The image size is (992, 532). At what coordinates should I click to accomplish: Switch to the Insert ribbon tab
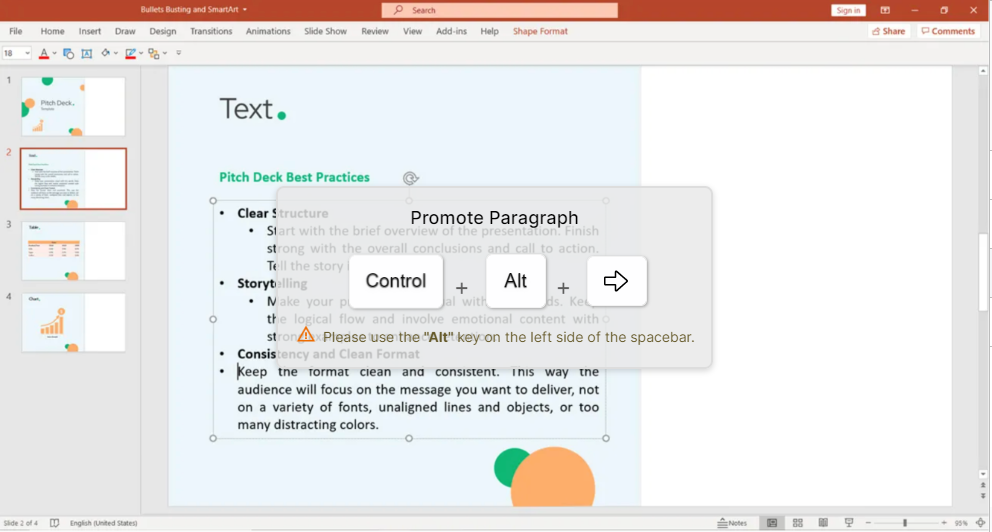90,31
